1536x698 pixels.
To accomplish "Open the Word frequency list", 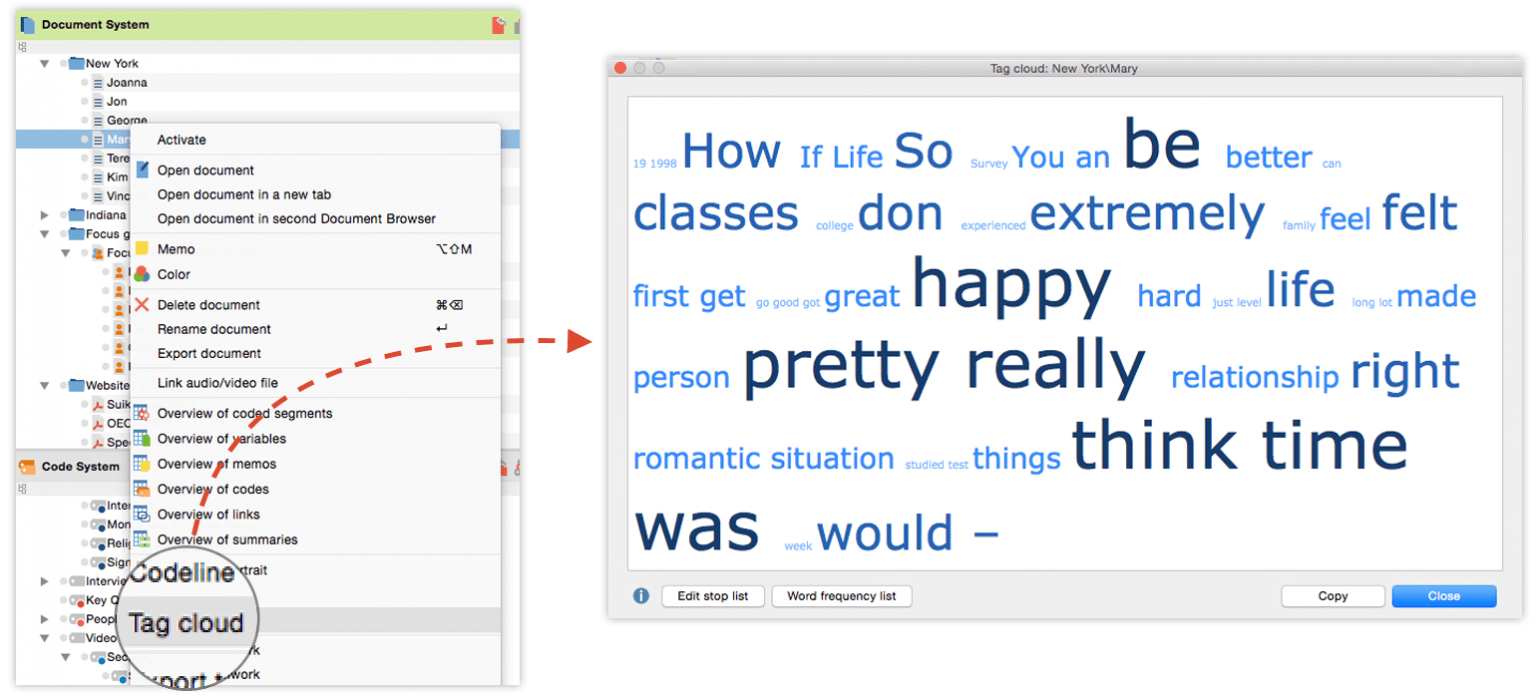I will (841, 596).
